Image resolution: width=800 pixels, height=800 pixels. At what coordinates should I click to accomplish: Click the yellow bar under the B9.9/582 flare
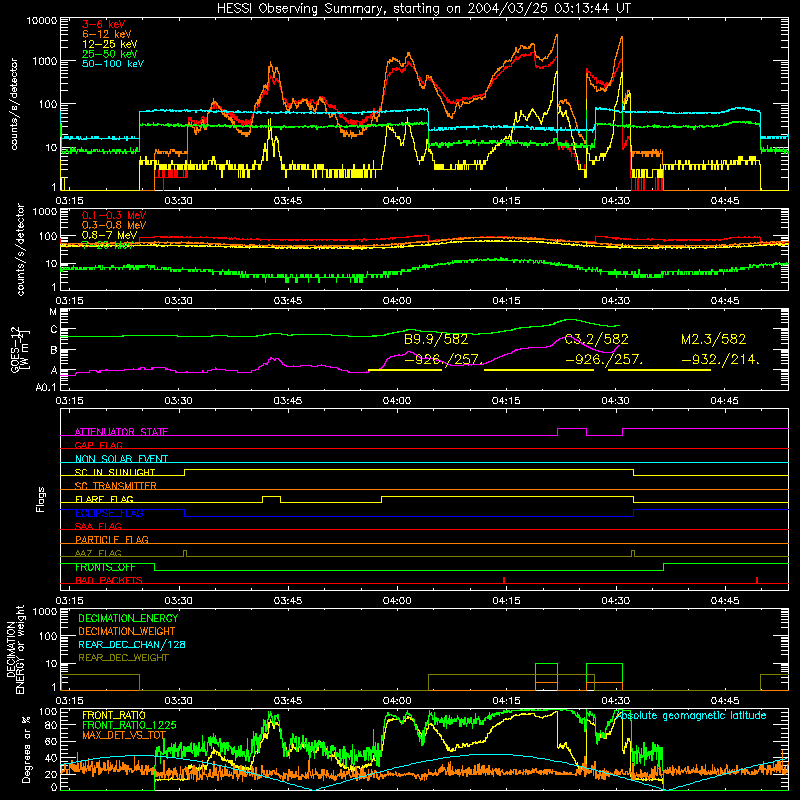point(405,370)
